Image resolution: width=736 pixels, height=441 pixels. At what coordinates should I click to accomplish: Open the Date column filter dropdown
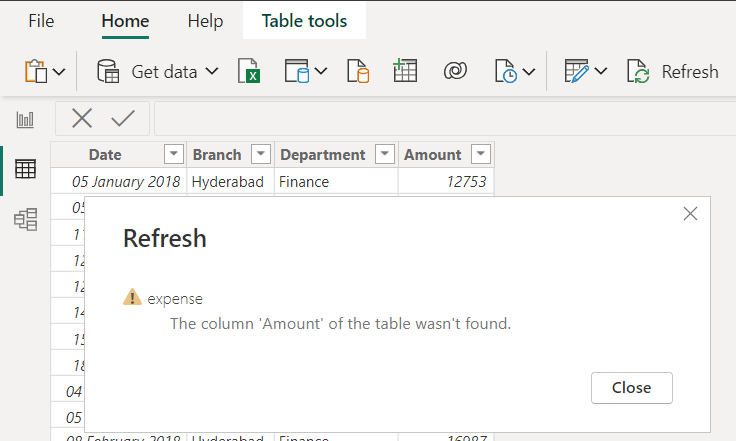point(174,154)
